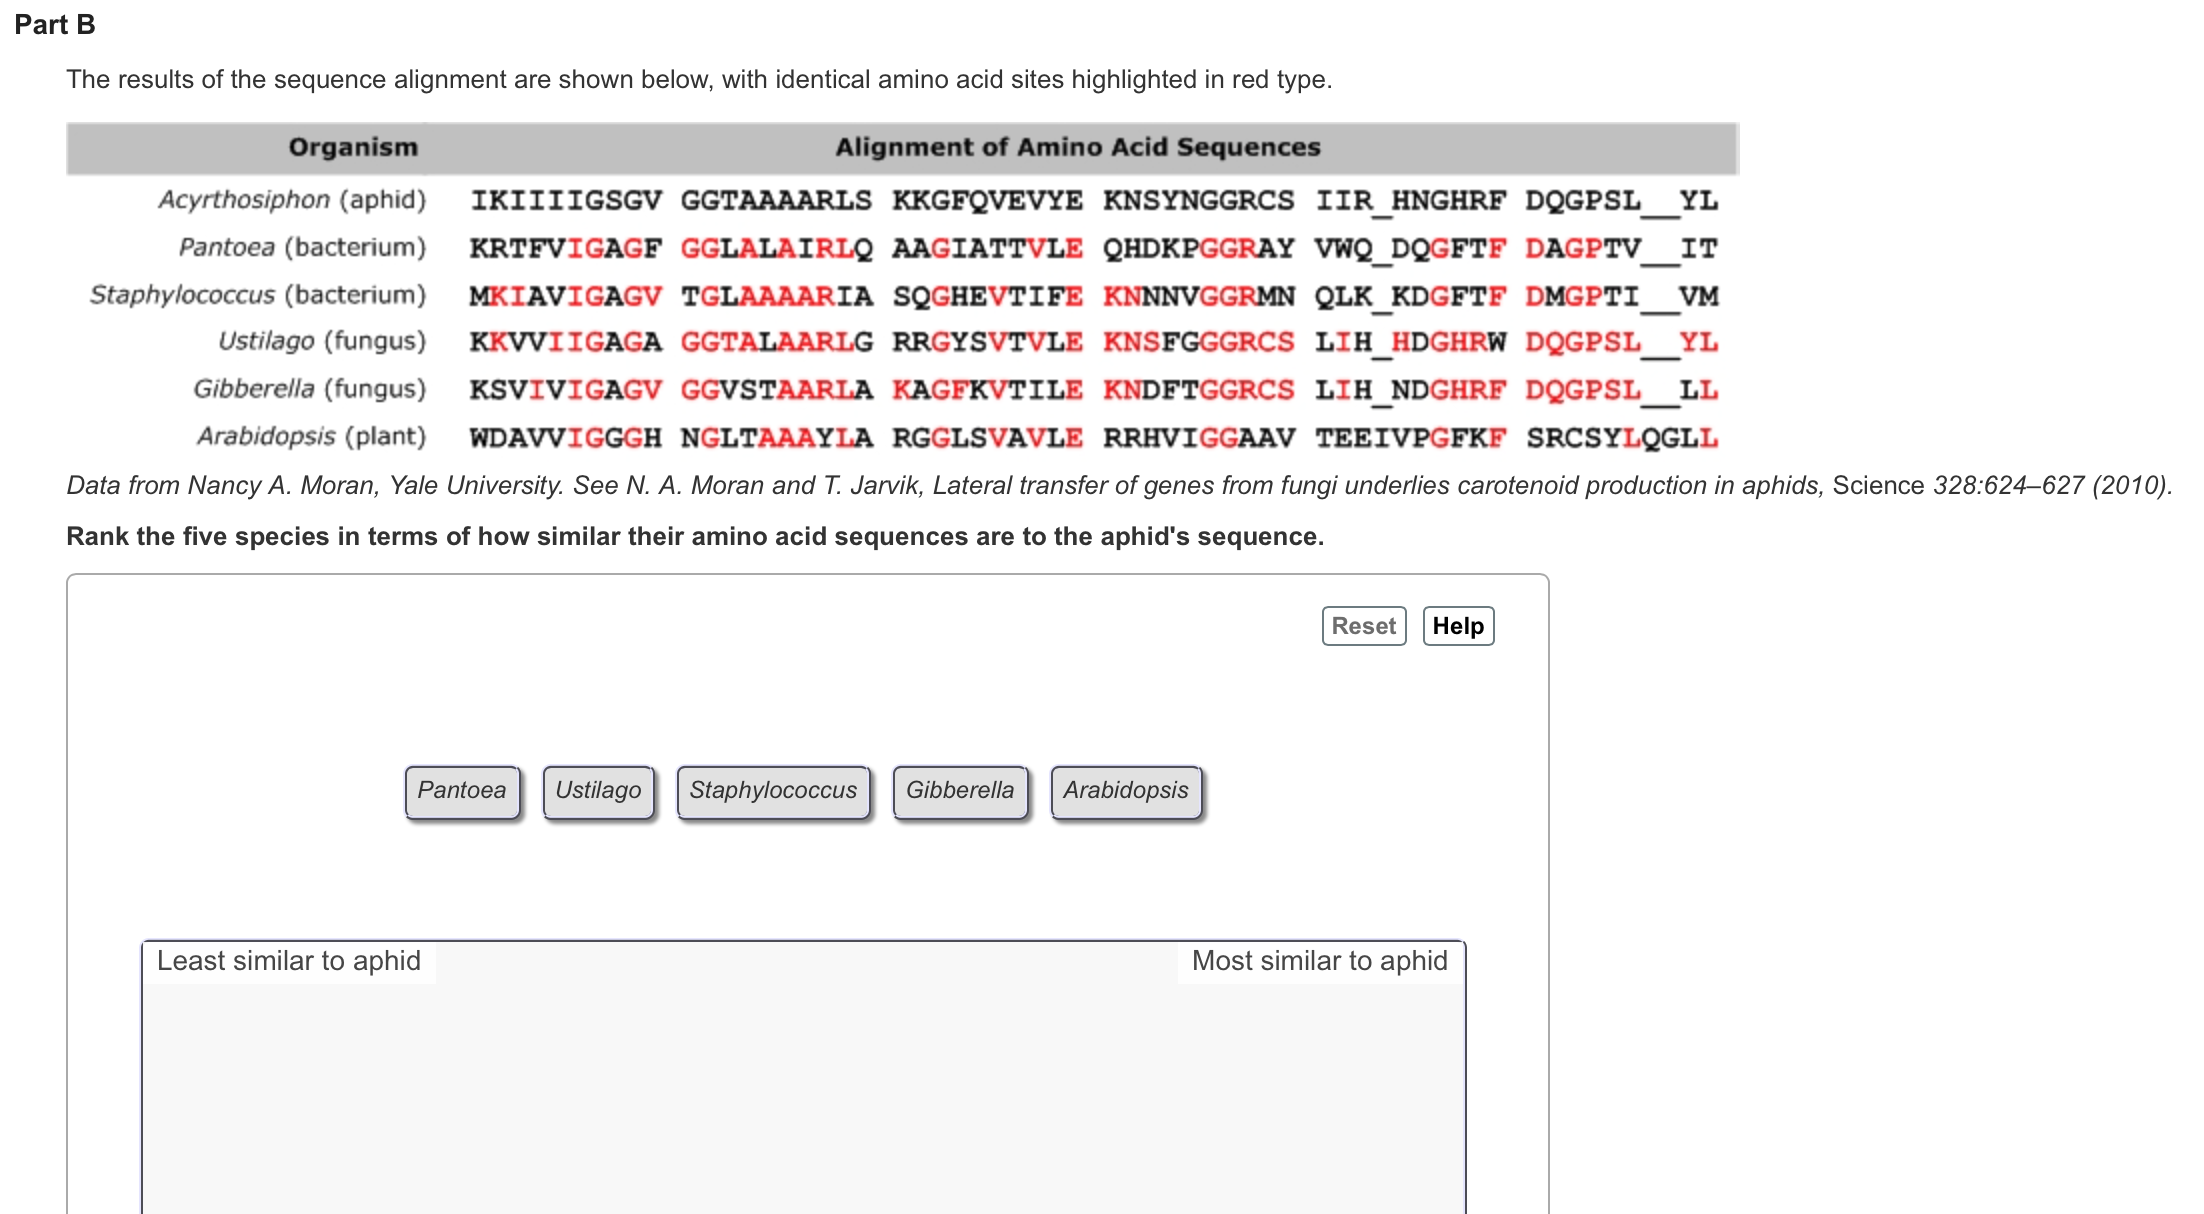Viewport: 2204px width, 1214px height.
Task: Click the 'Least similar to aphid' label
Action: click(289, 961)
